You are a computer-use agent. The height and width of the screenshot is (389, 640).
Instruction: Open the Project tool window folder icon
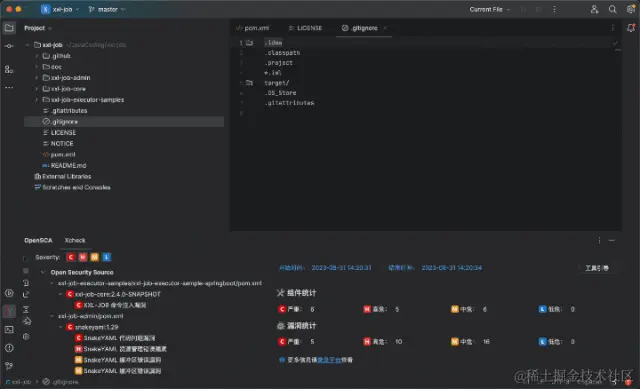pyautogui.click(x=9, y=28)
